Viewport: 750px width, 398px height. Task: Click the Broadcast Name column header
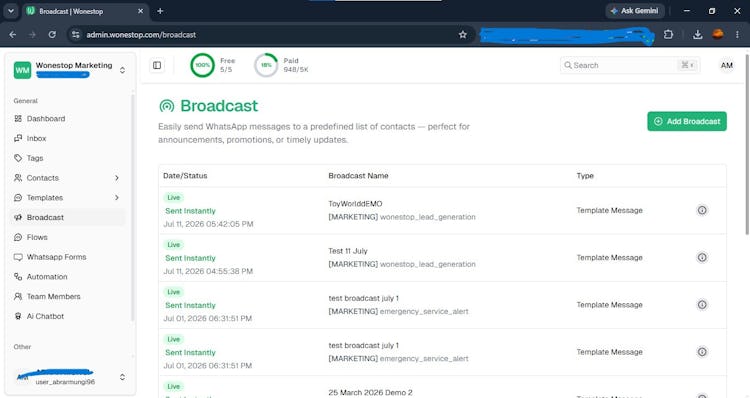coord(358,176)
